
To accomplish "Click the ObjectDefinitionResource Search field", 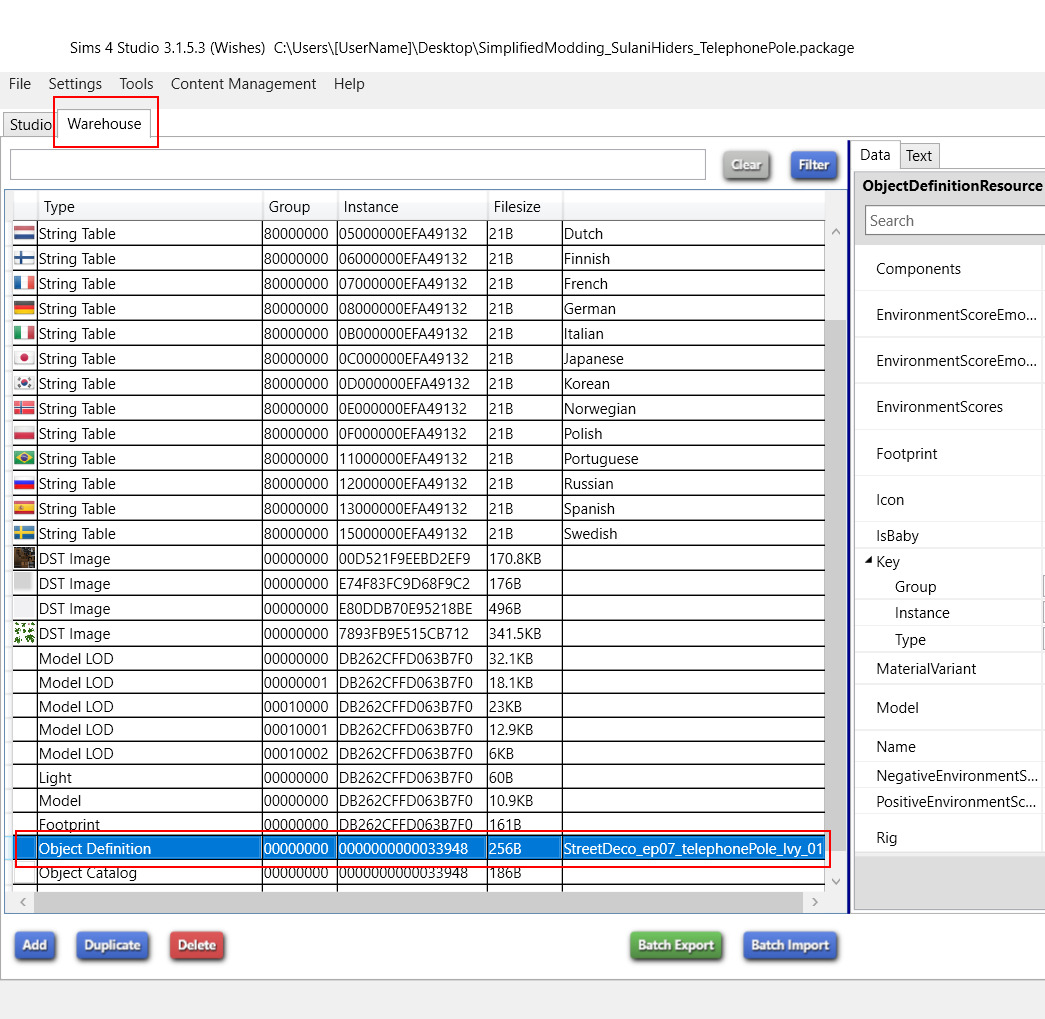I will click(x=955, y=221).
